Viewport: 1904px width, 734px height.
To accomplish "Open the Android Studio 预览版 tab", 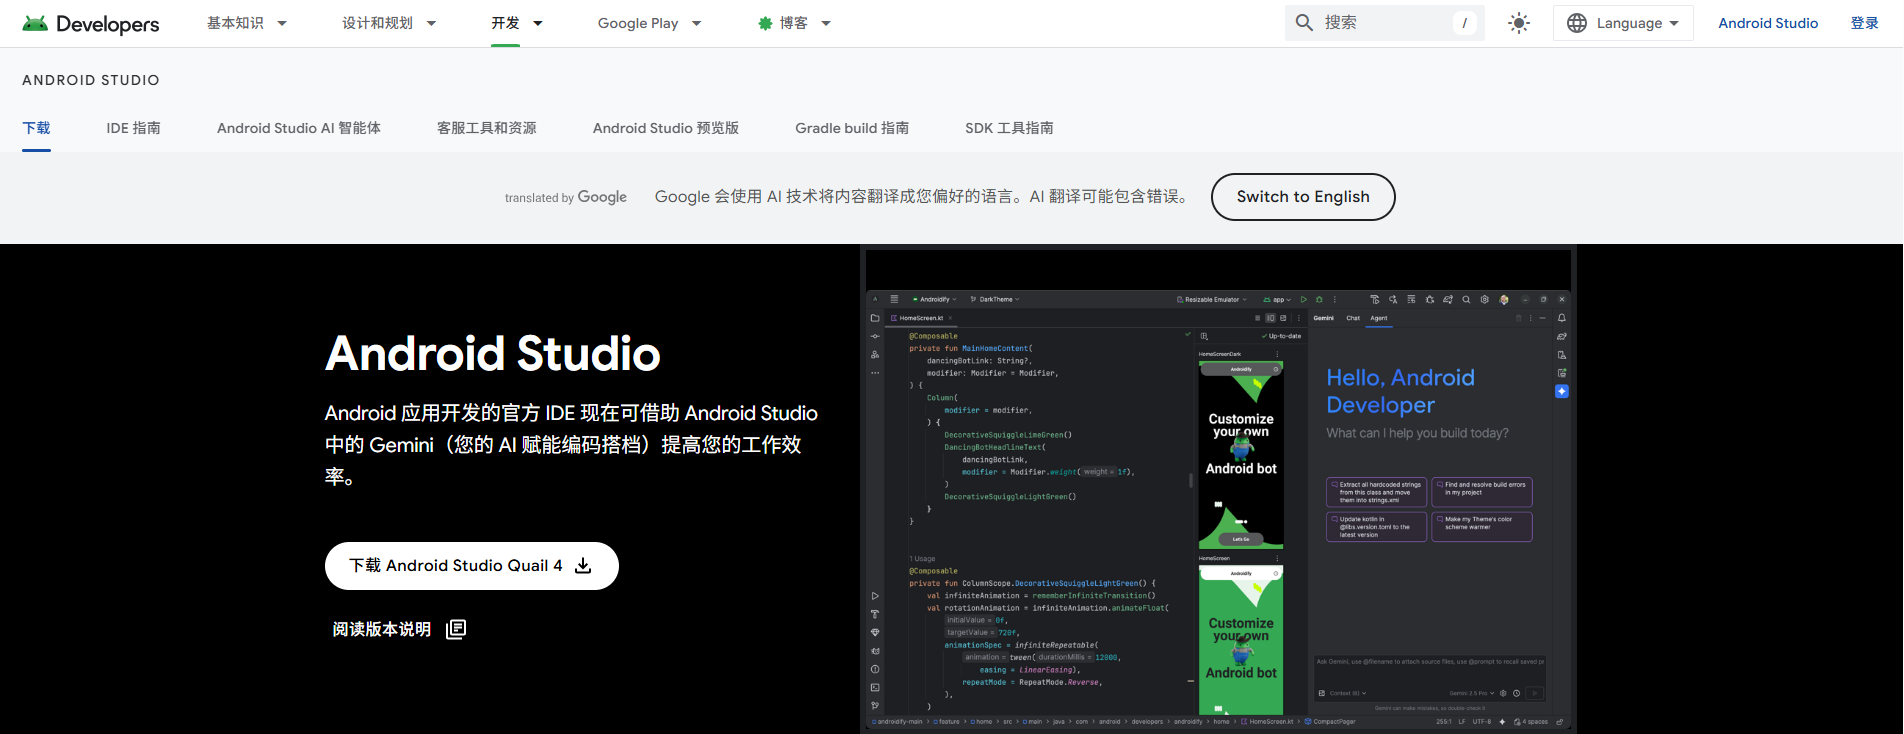I will tap(666, 128).
